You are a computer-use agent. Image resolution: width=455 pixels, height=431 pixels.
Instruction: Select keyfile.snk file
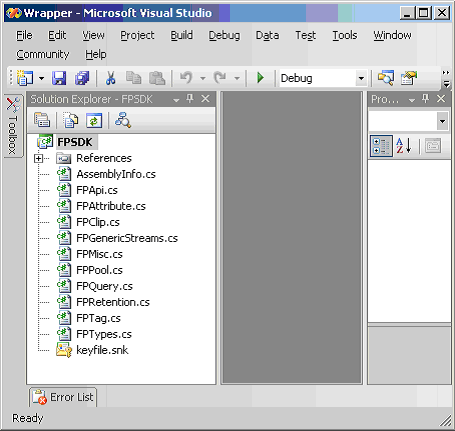[102, 350]
